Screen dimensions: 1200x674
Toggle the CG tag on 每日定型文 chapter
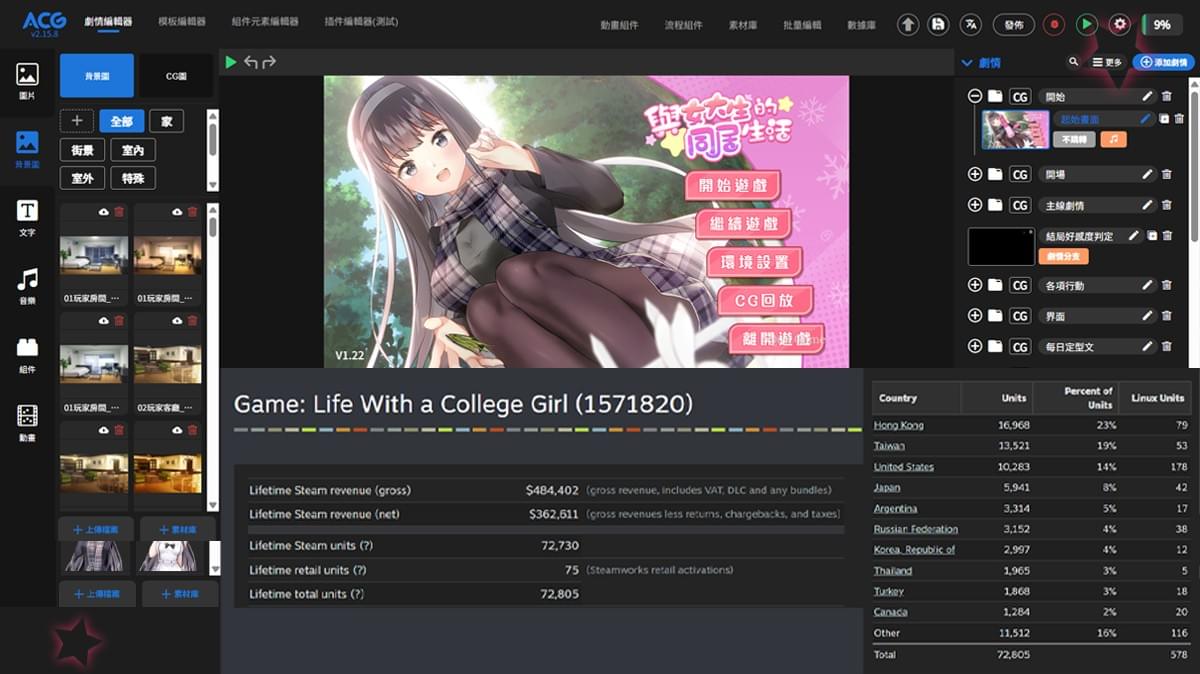click(1019, 346)
